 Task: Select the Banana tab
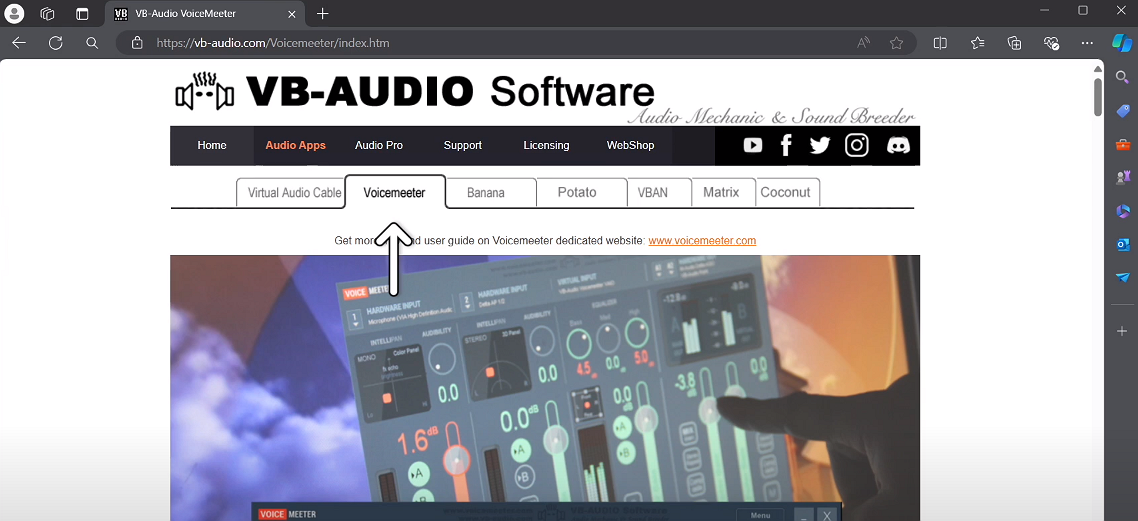click(x=491, y=193)
